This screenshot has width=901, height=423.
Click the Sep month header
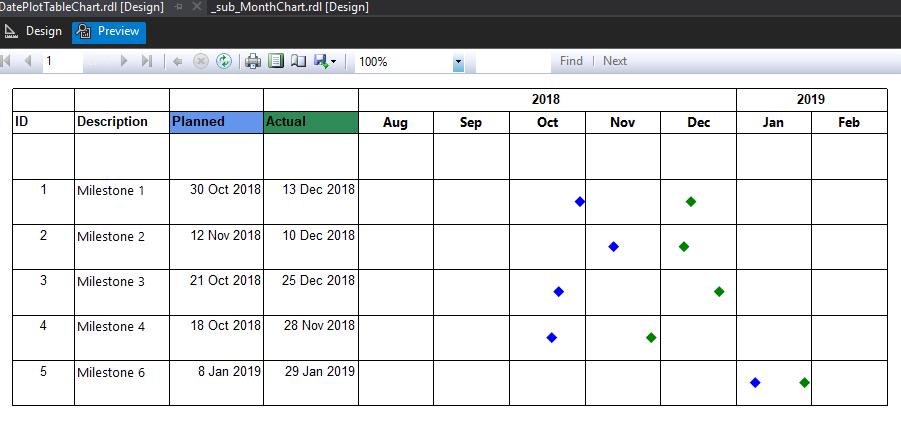point(471,123)
